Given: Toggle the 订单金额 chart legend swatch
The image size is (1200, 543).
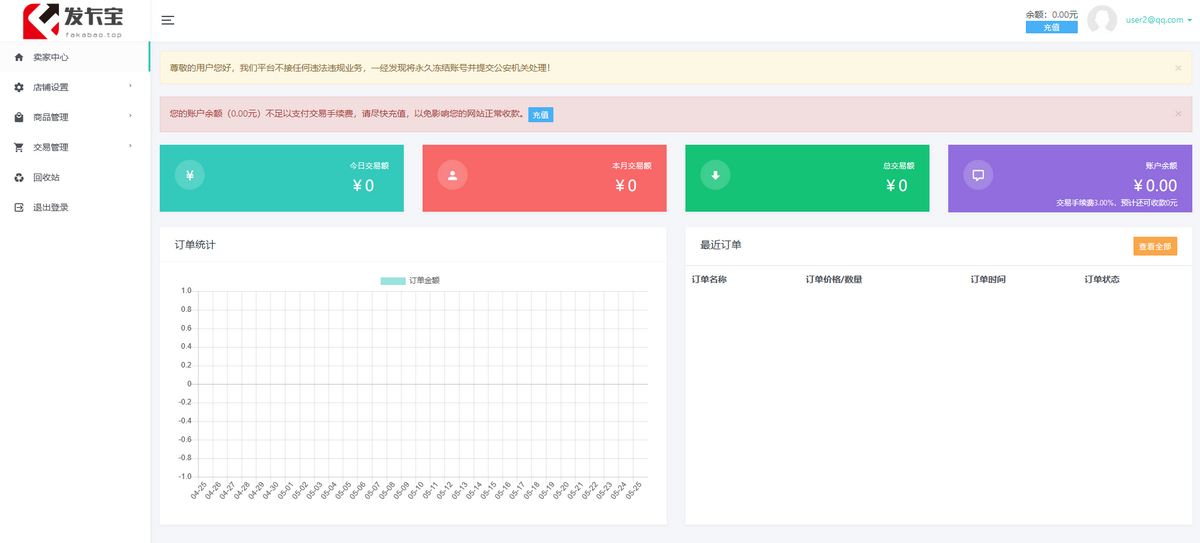Looking at the screenshot, I should [x=392, y=281].
